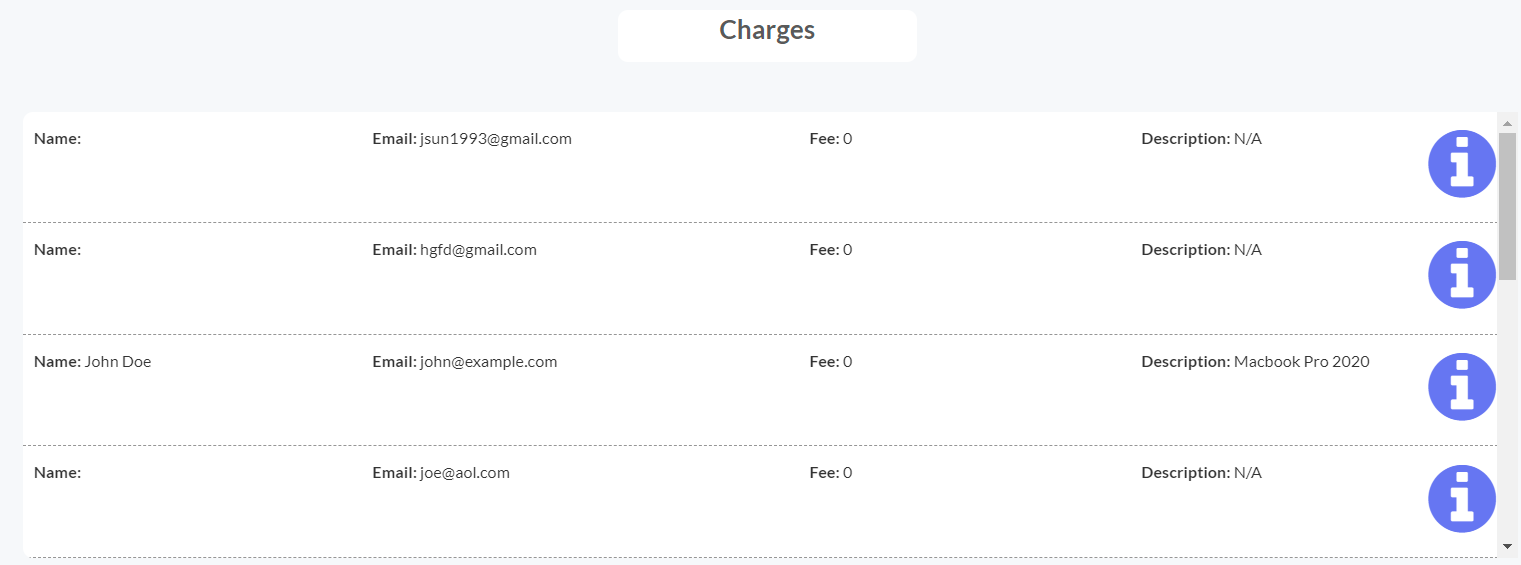Click Description N/A in joe@aol.com row
This screenshot has width=1521, height=565.
tap(1248, 473)
